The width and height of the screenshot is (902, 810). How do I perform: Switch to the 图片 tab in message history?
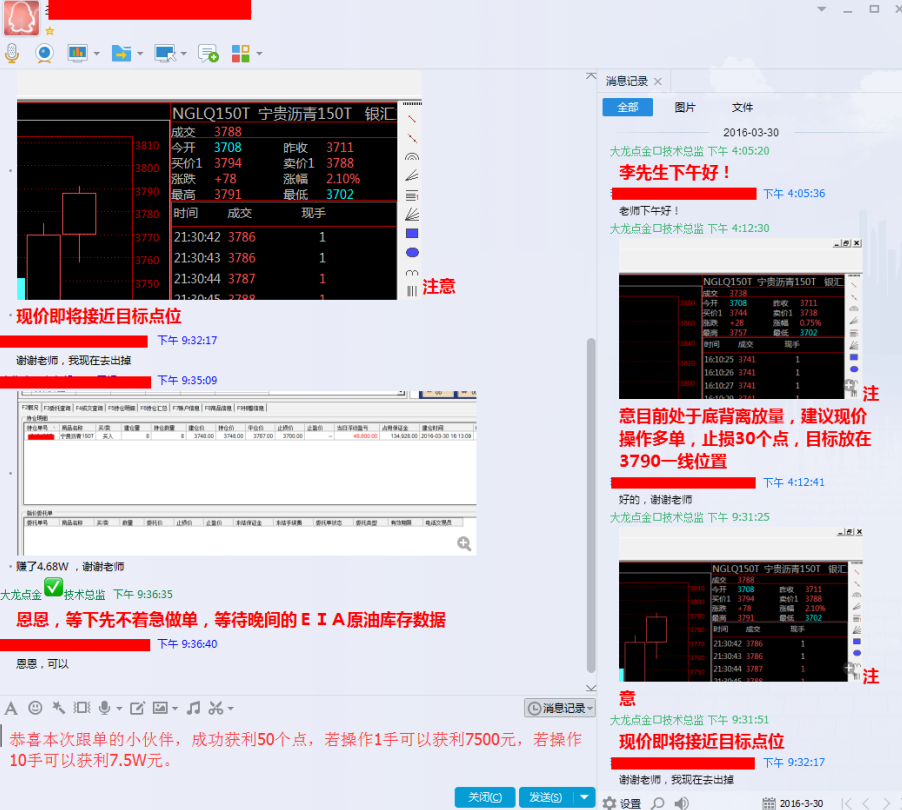click(x=685, y=107)
